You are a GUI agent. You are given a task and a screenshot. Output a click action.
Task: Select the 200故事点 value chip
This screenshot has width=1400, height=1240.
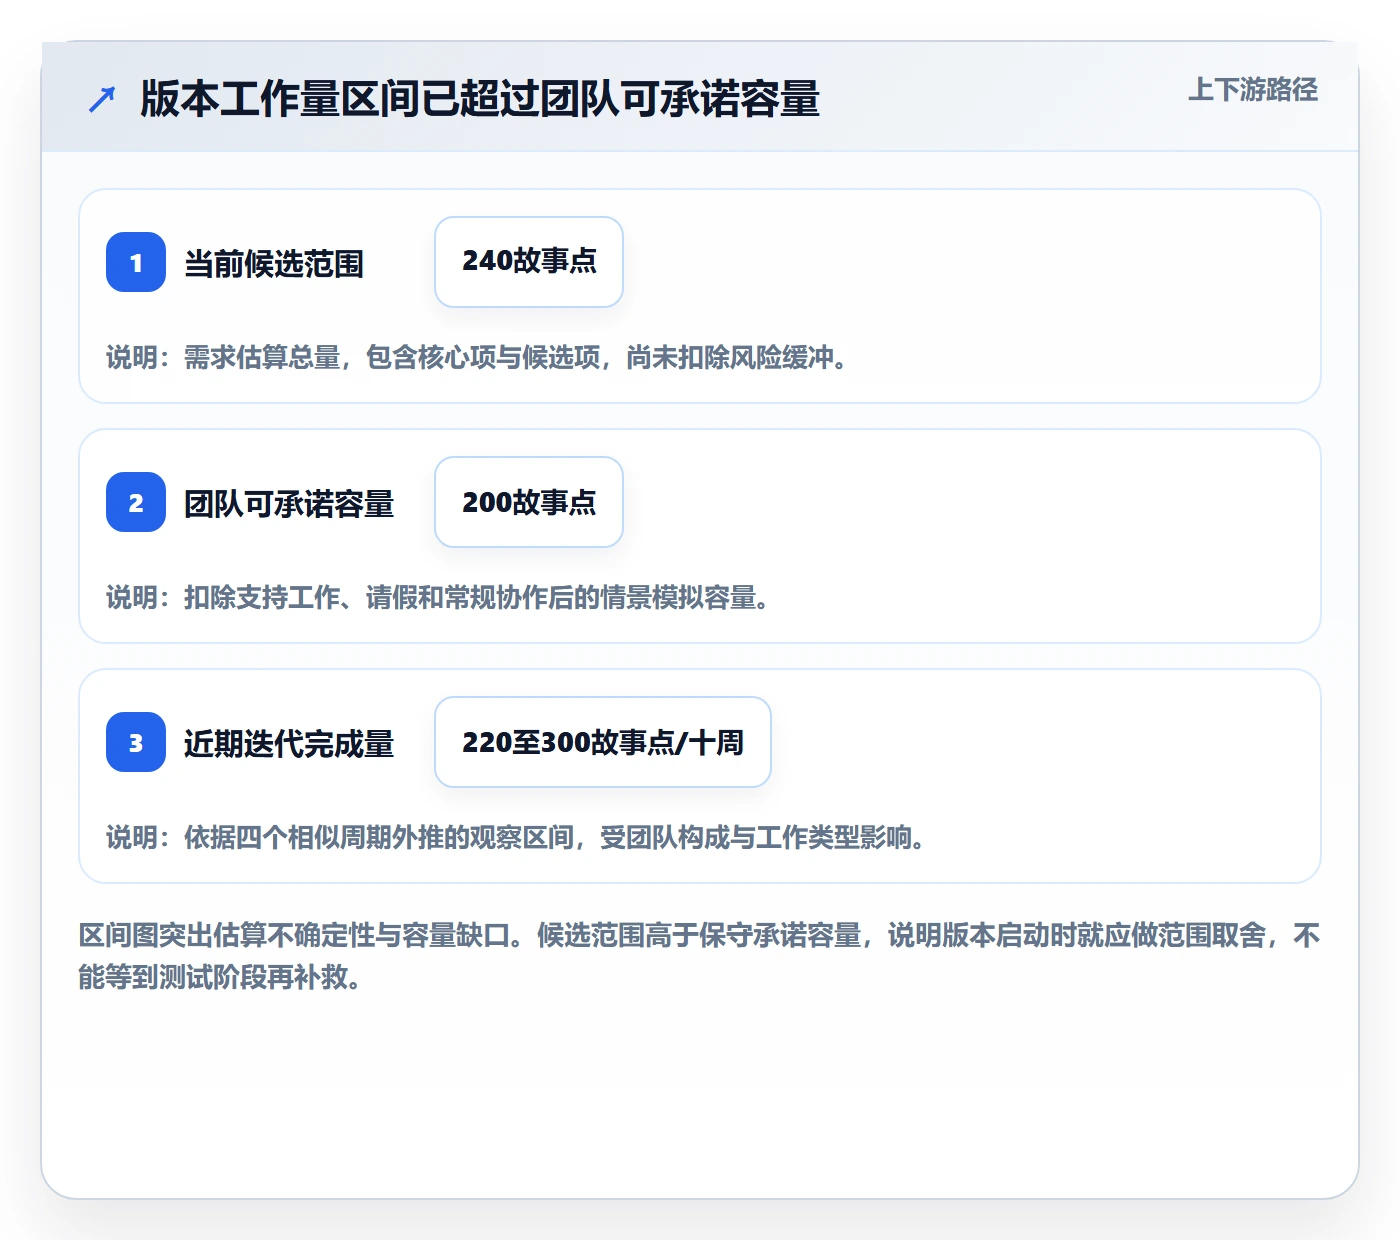pyautogui.click(x=529, y=502)
